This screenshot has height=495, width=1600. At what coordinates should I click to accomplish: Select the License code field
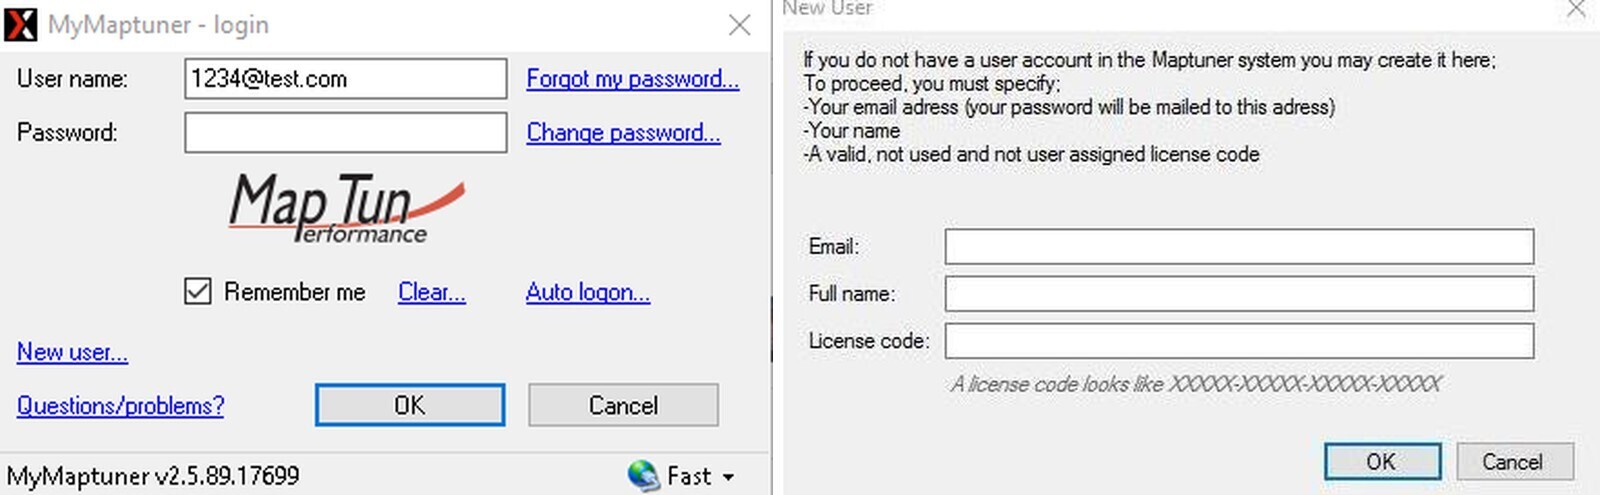[1239, 340]
